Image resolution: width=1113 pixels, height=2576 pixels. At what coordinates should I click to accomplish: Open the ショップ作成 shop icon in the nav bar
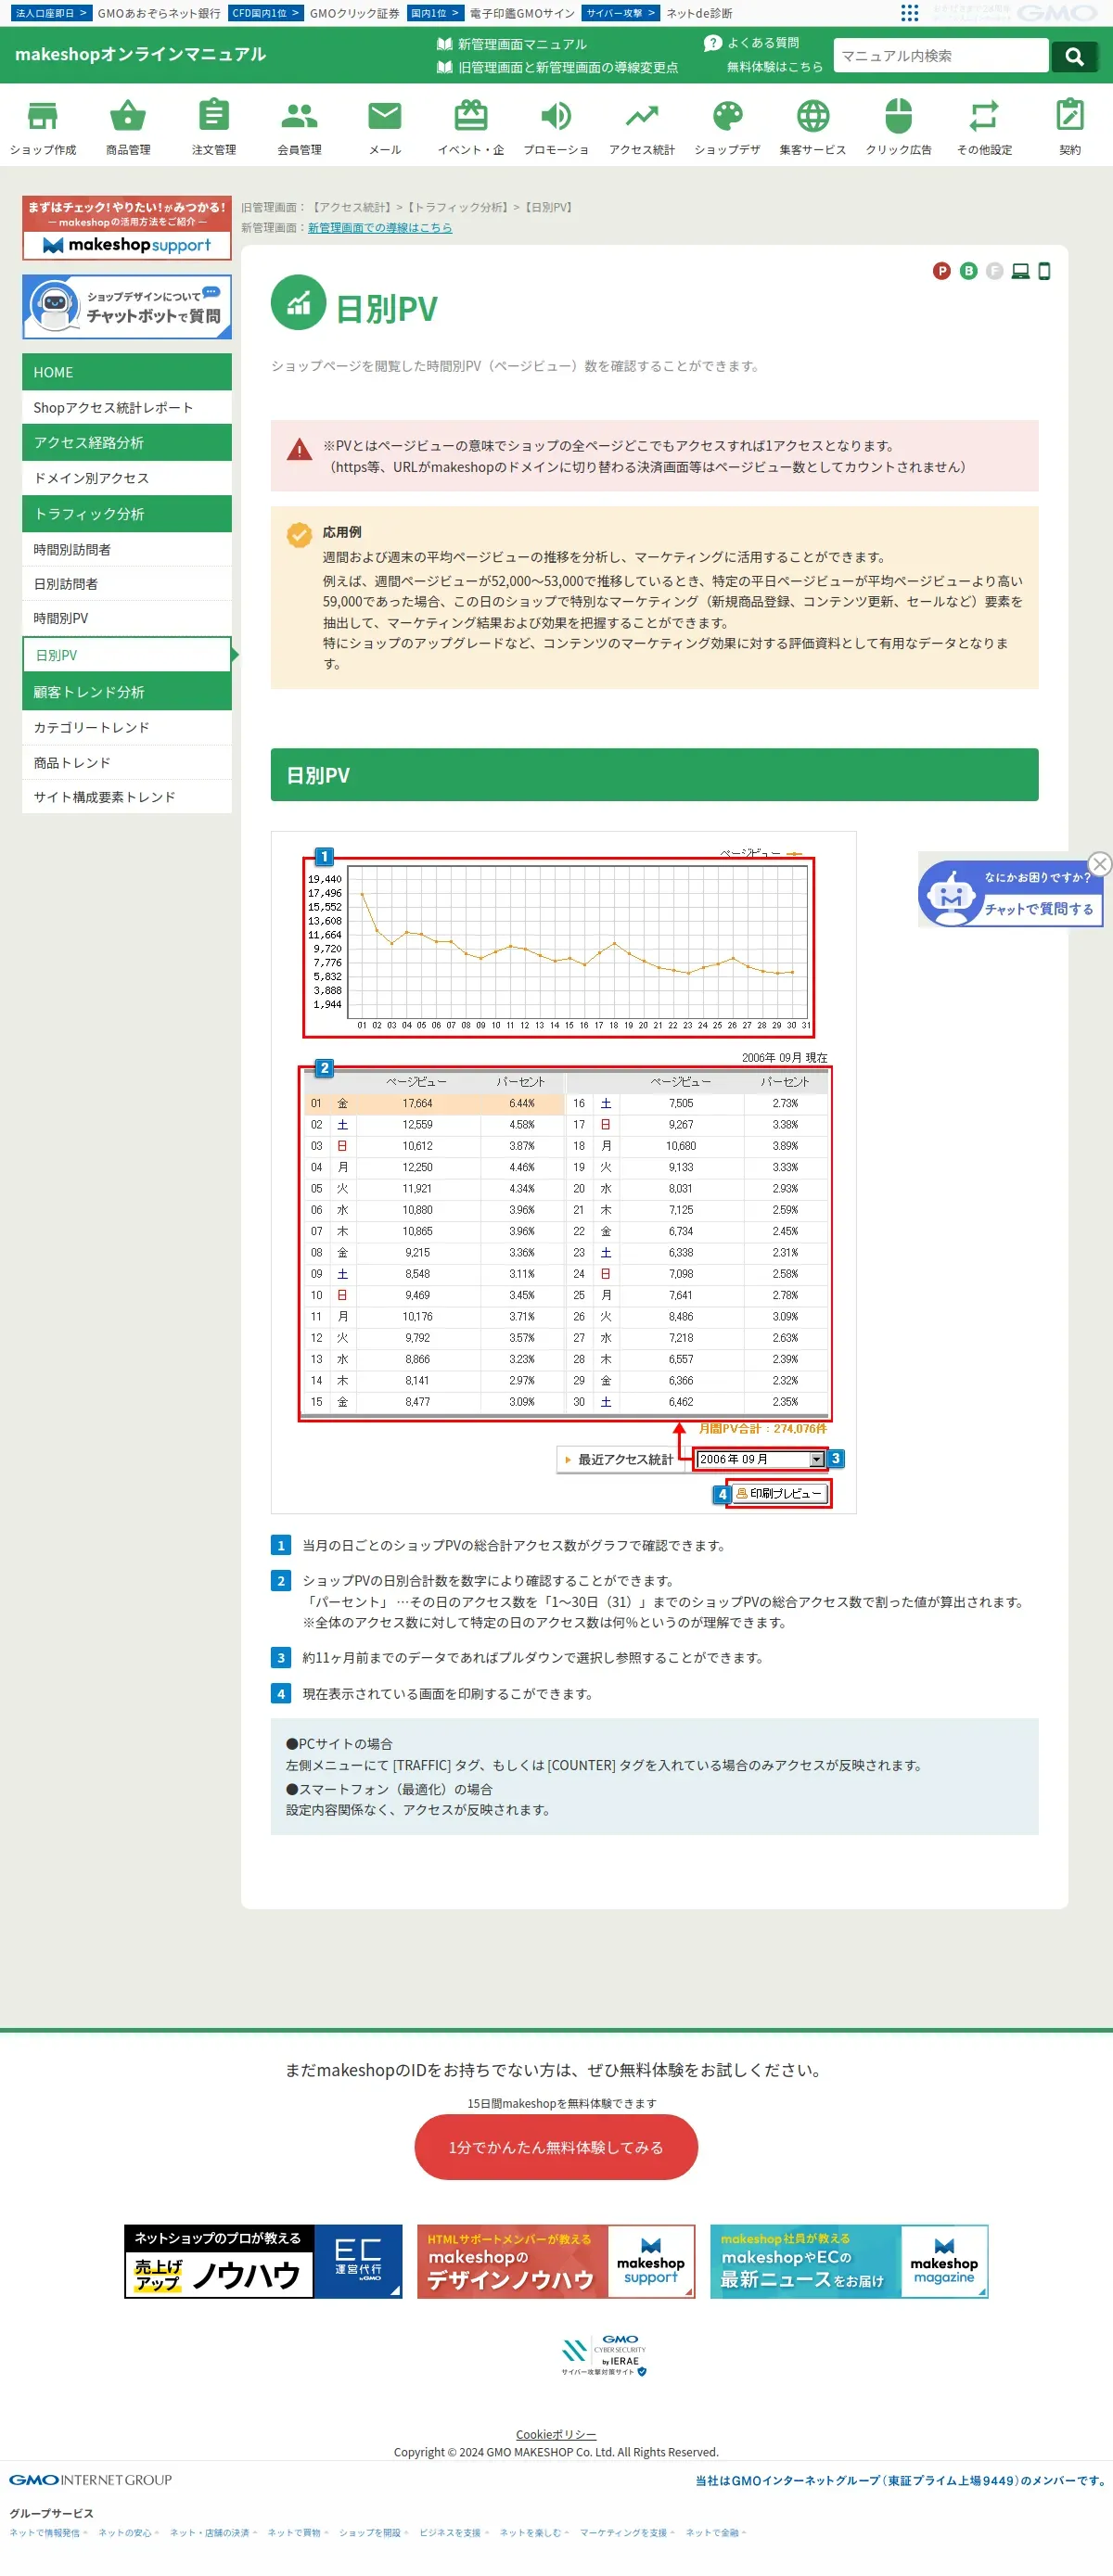point(43,116)
